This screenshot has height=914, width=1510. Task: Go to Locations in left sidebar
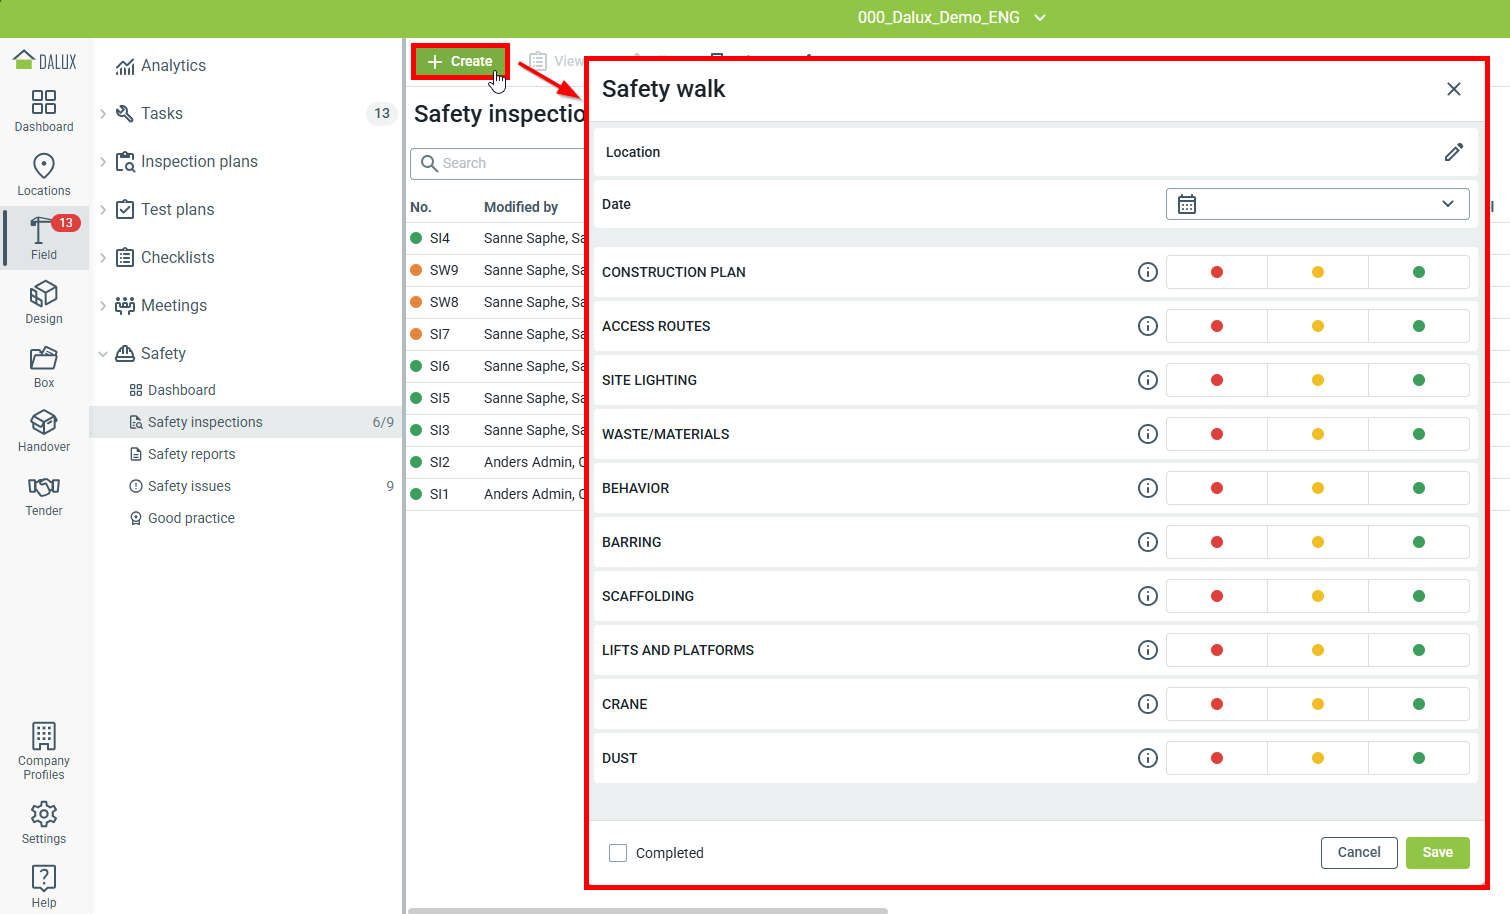click(44, 174)
